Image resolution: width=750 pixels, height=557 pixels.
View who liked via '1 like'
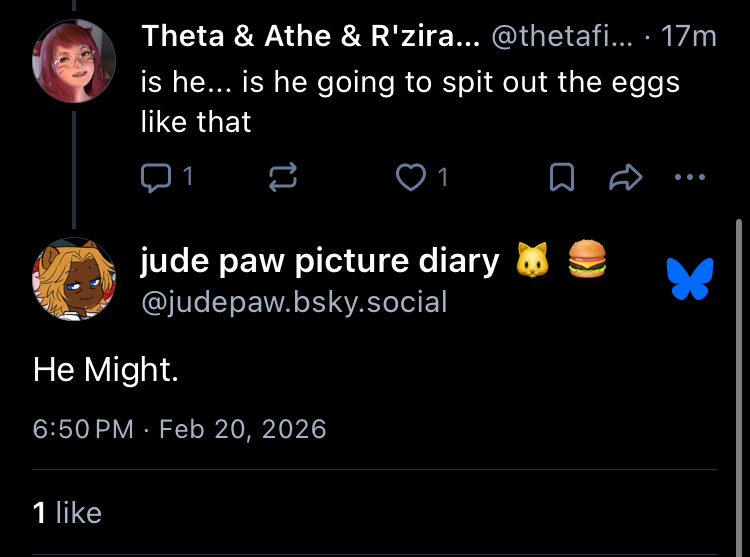[67, 513]
